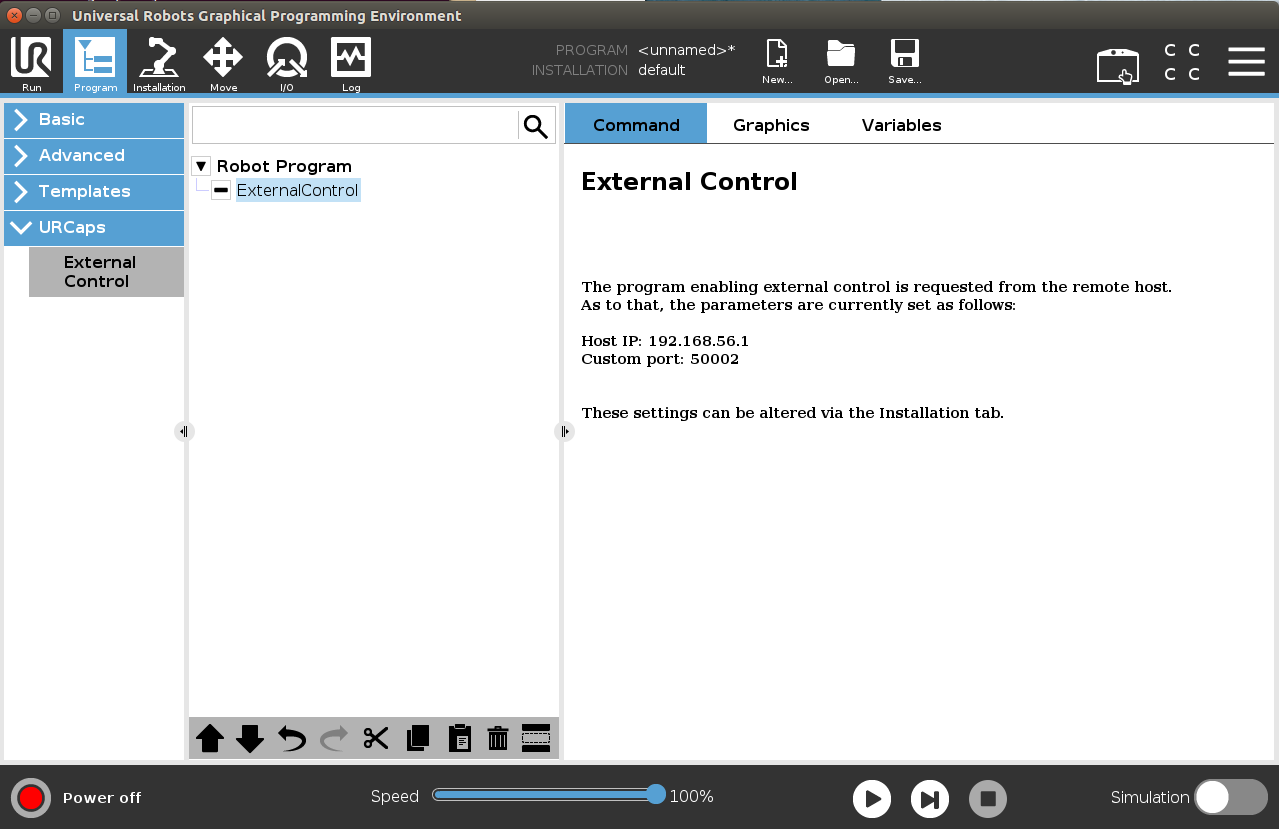
Task: Delete selected node using trash icon
Action: (497, 738)
